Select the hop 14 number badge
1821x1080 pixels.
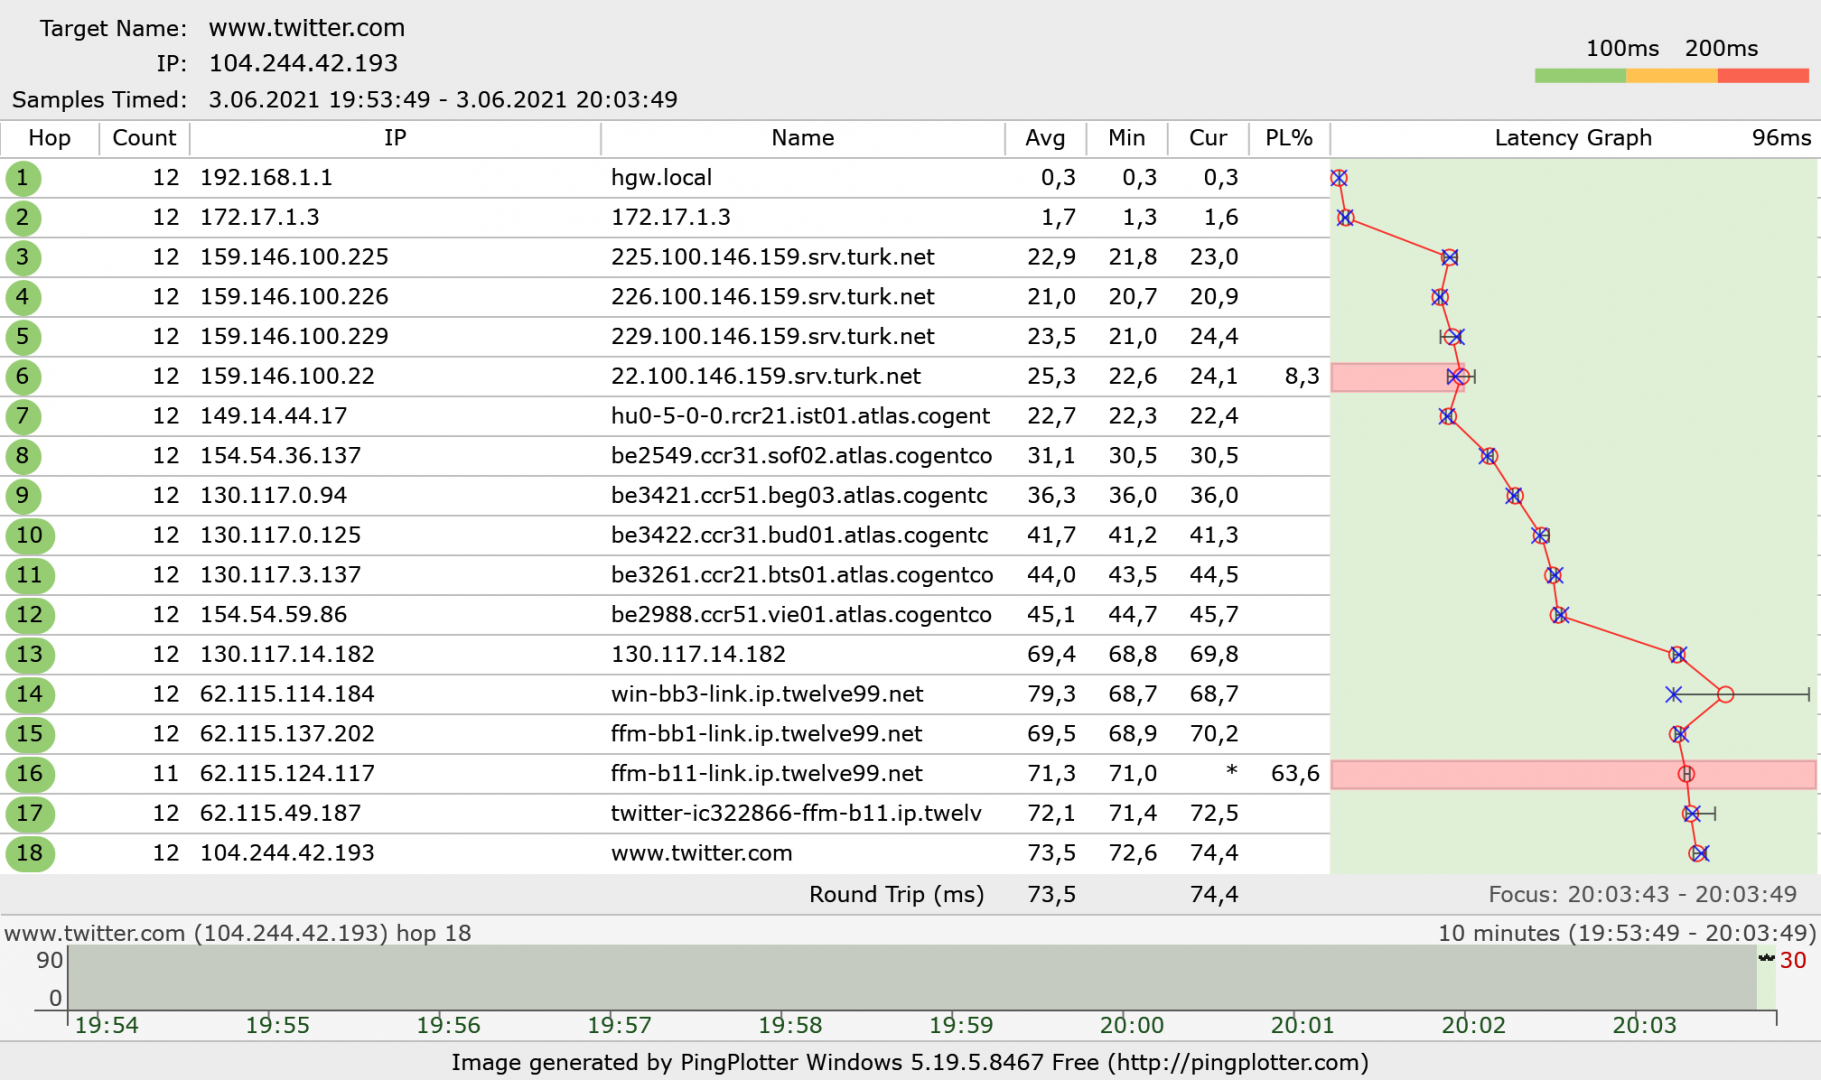tap(29, 694)
